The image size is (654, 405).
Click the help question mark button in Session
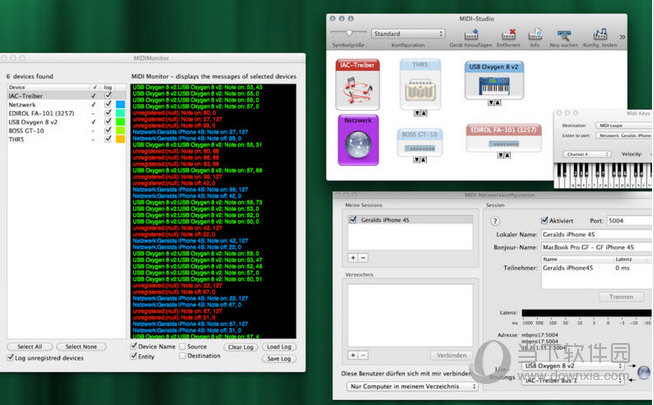point(495,221)
